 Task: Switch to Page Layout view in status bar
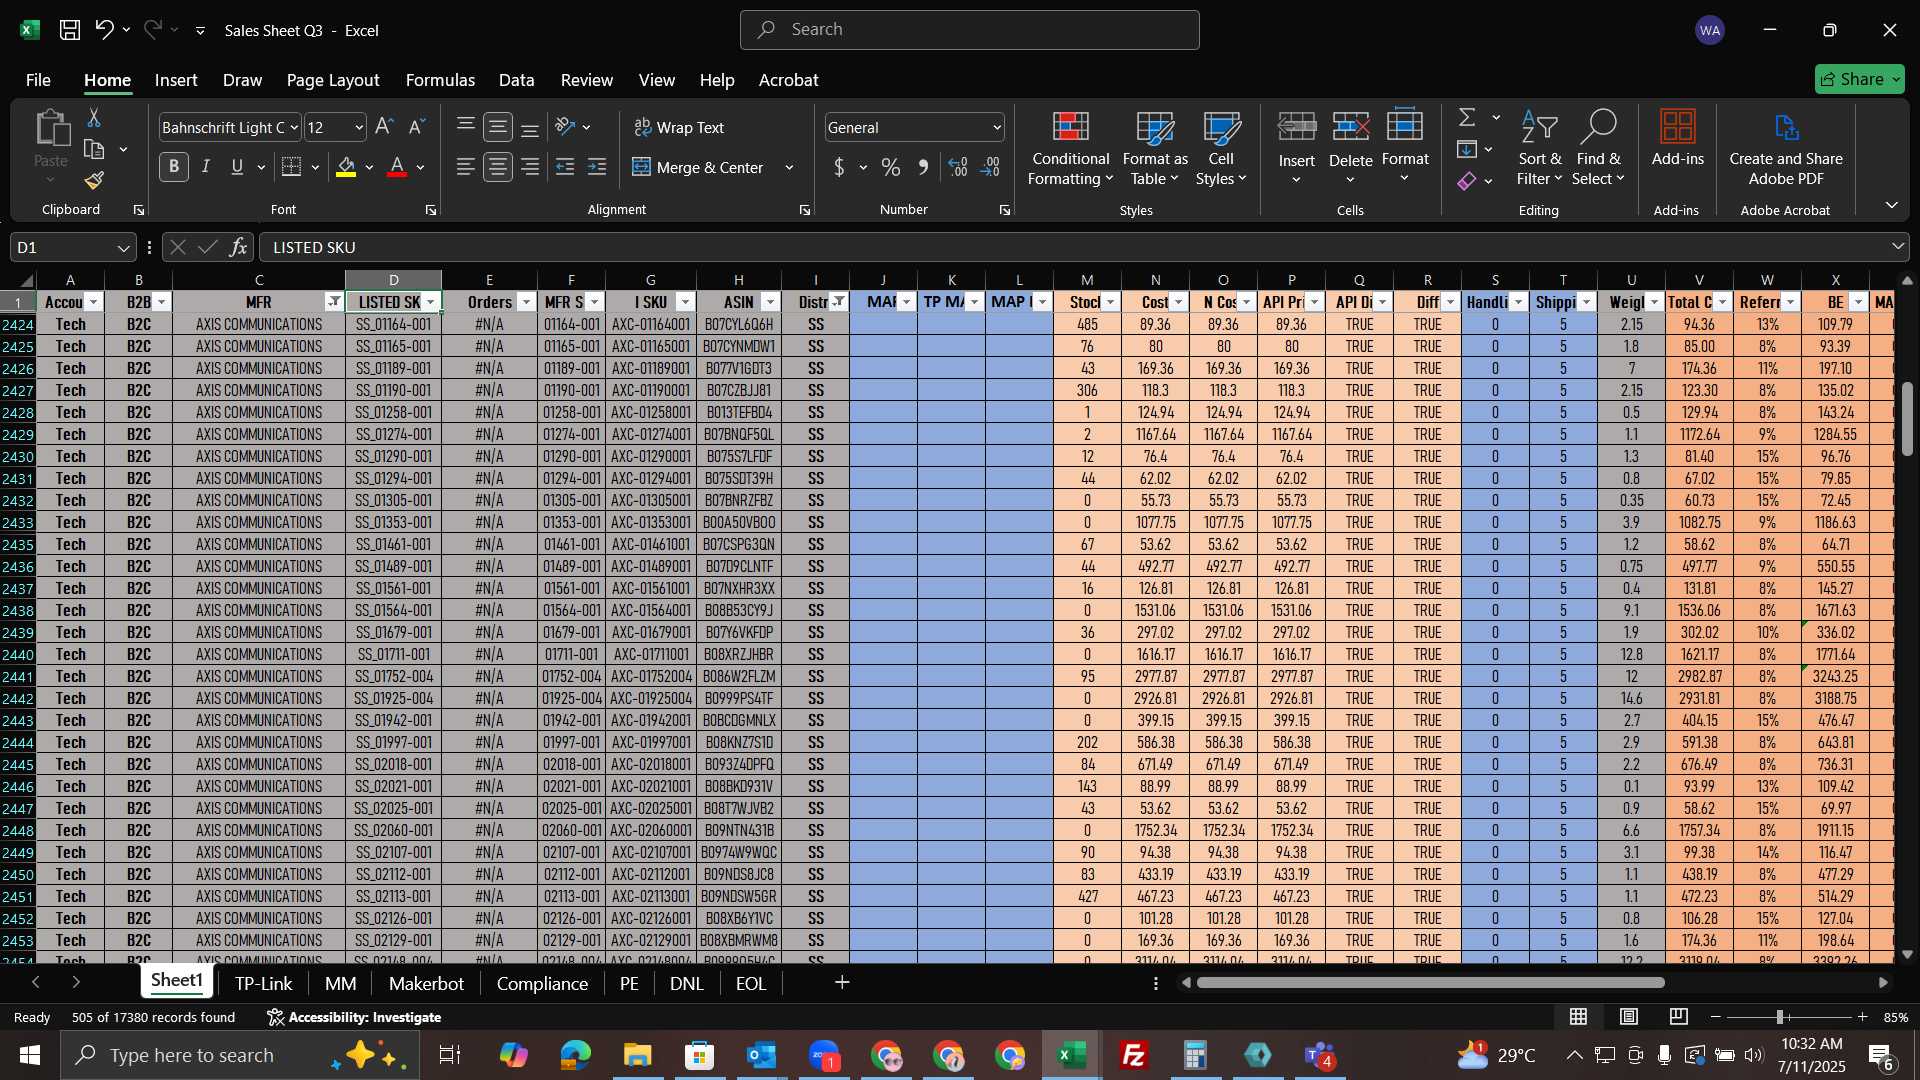(x=1629, y=1017)
